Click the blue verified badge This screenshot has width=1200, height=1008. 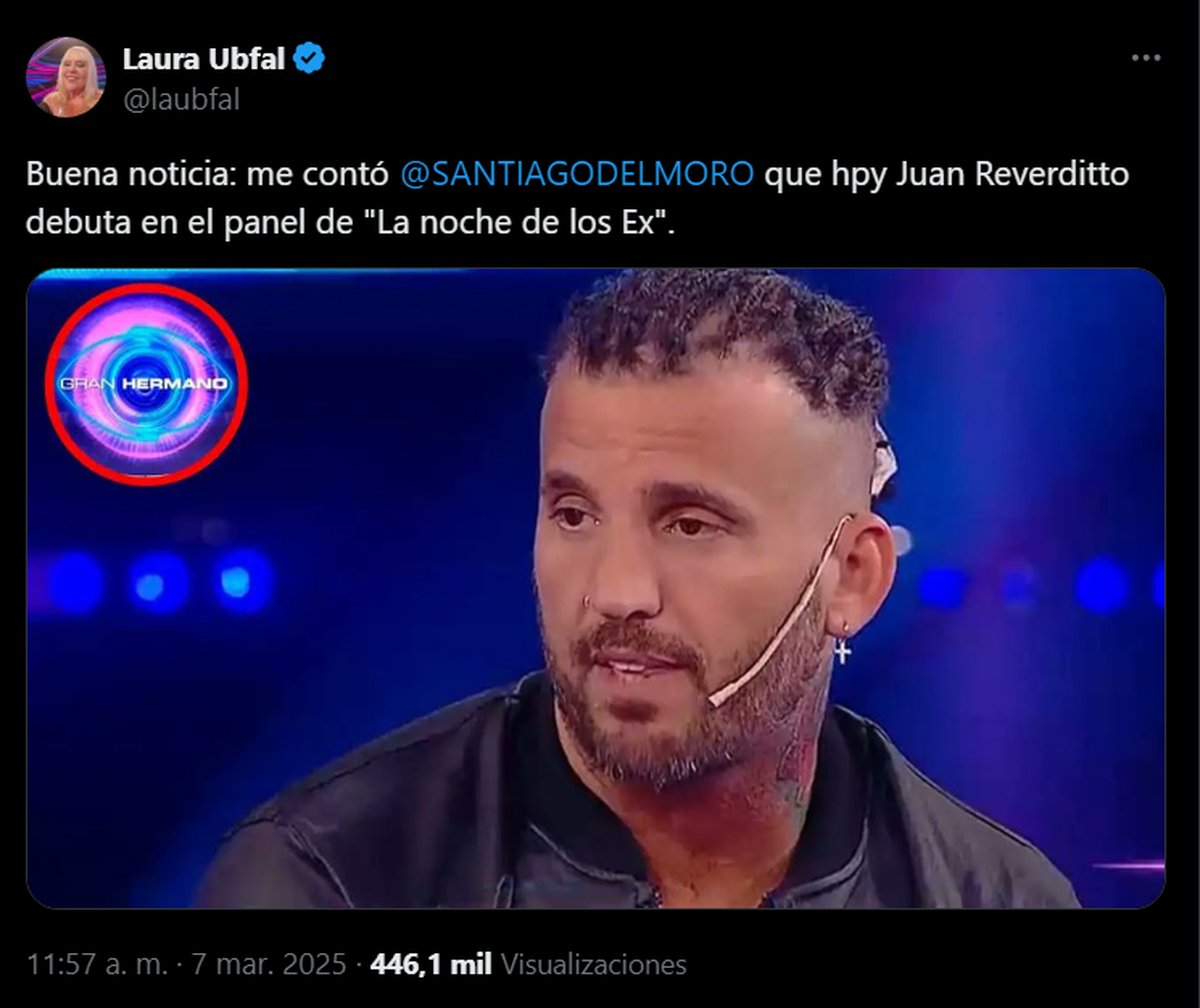click(x=311, y=60)
